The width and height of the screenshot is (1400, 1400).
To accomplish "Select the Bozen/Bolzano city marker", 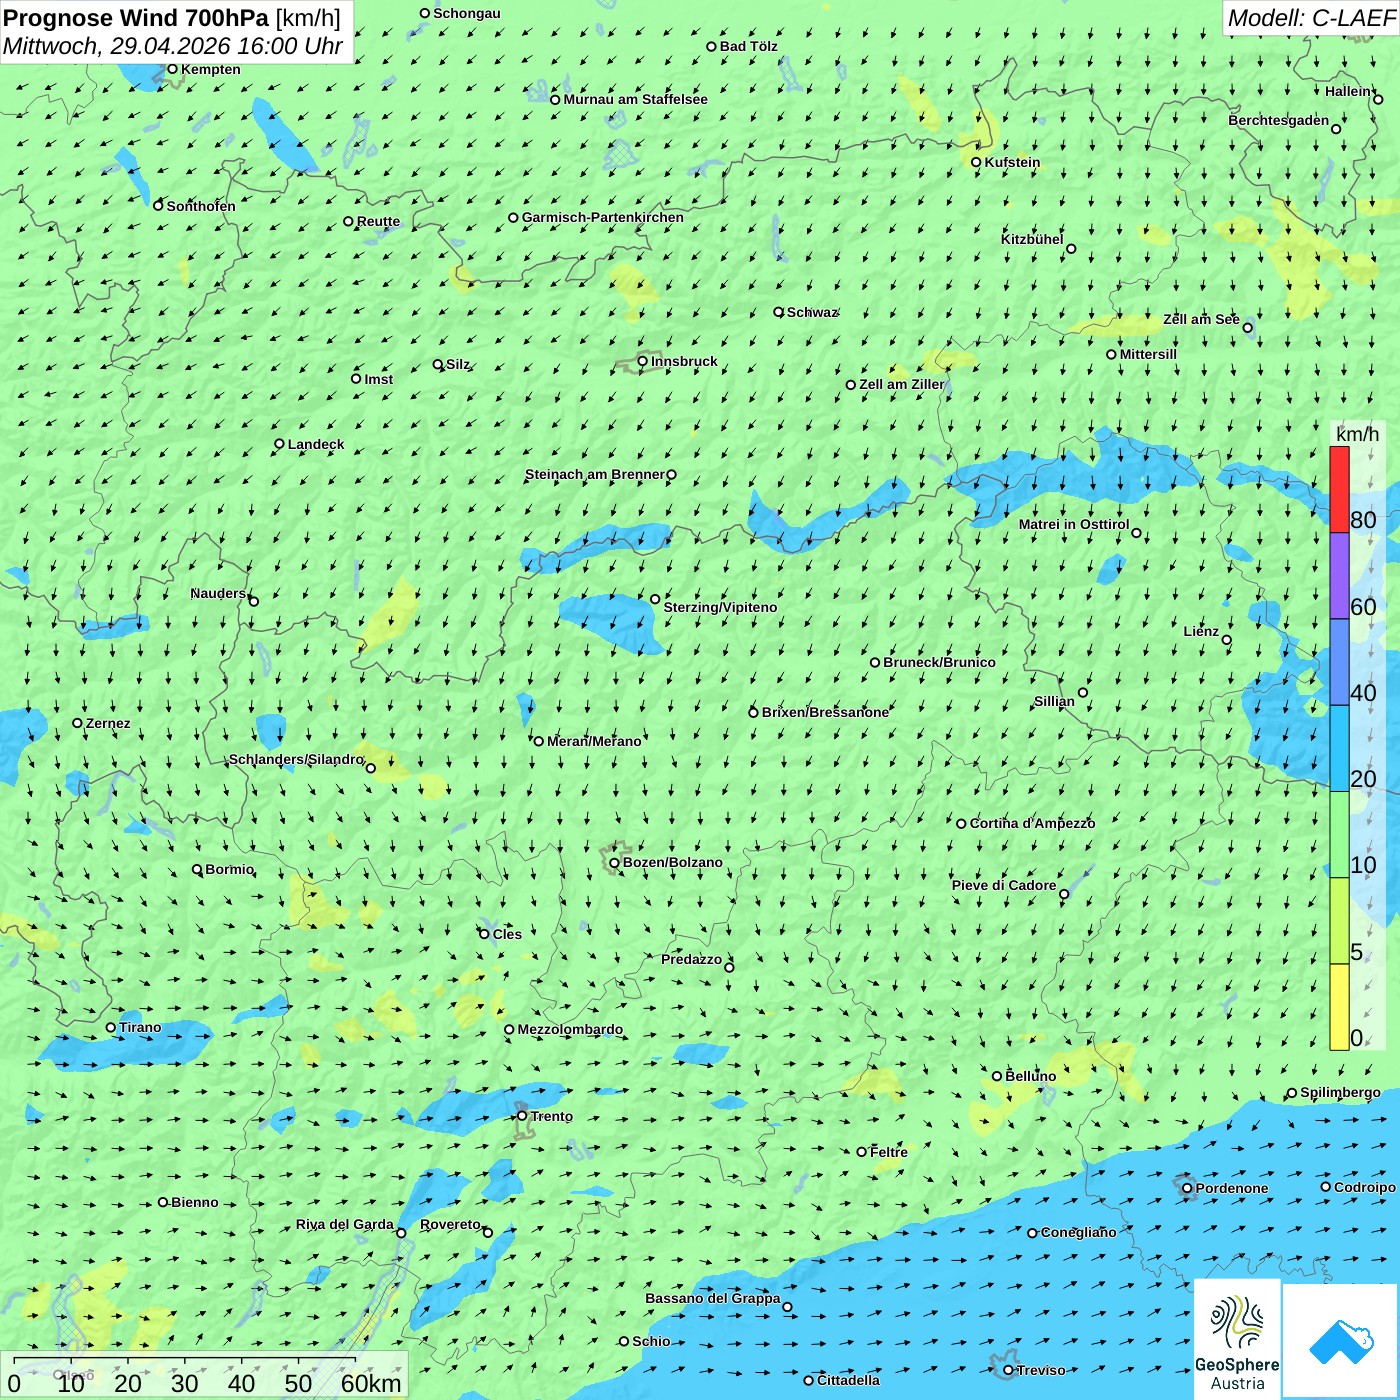I will 615,862.
